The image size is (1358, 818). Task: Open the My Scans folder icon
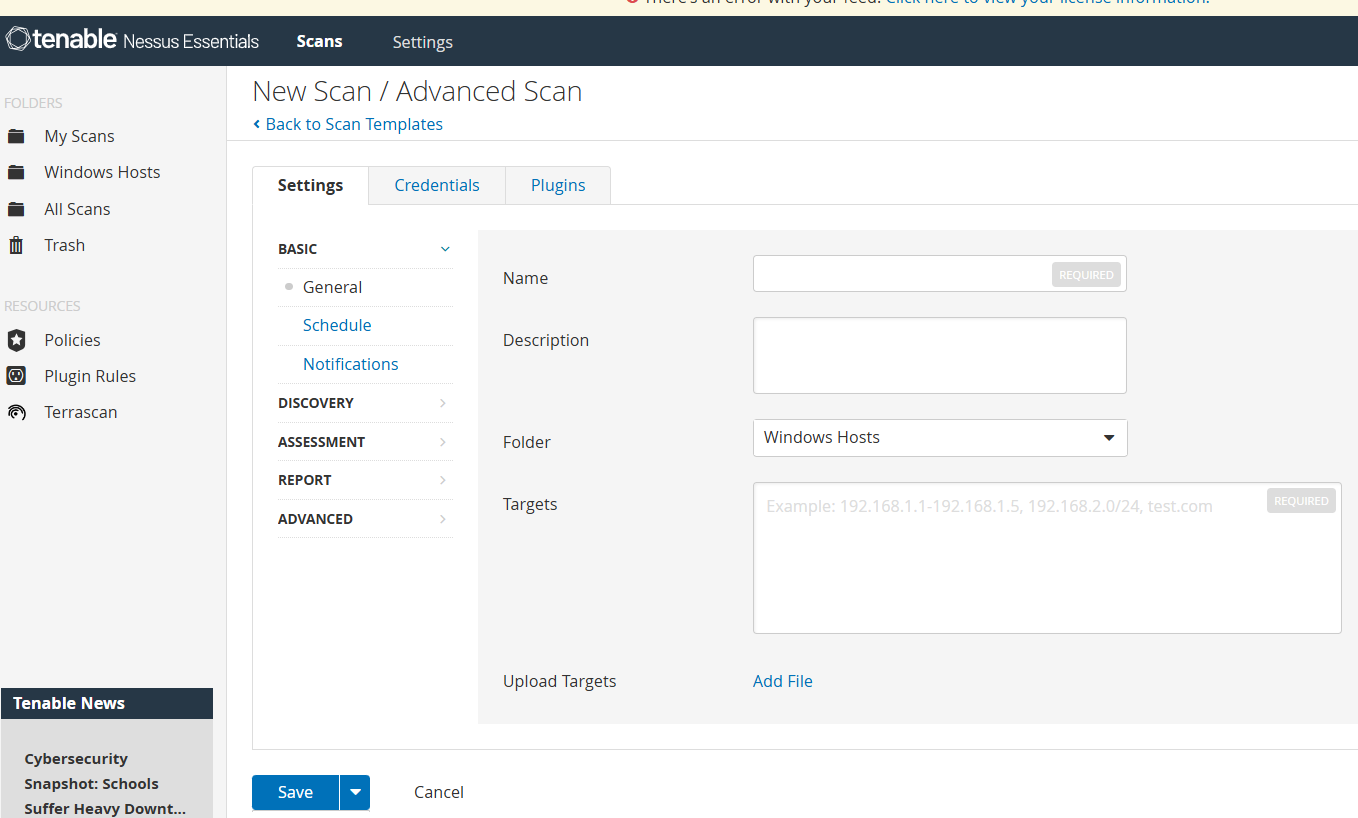coord(18,135)
